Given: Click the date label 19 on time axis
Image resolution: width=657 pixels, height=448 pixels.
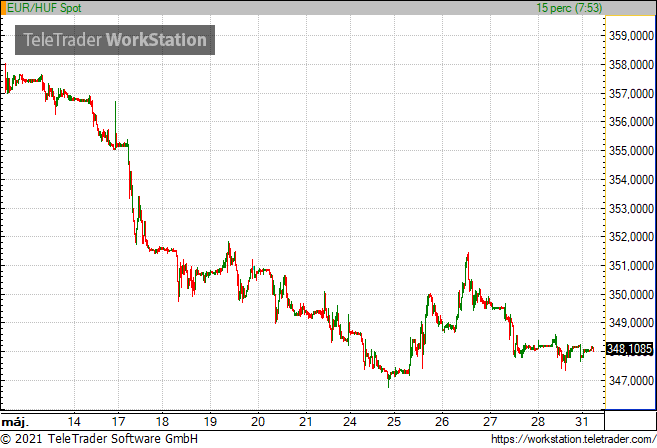Looking at the screenshot, I should pyautogui.click(x=210, y=422).
